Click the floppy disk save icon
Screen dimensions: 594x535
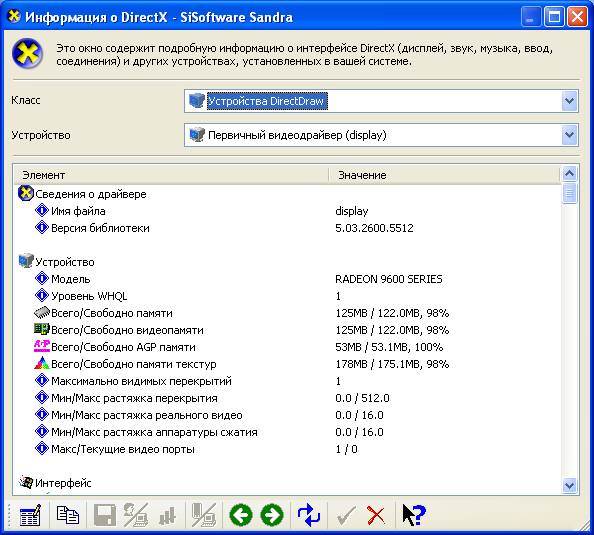point(105,515)
